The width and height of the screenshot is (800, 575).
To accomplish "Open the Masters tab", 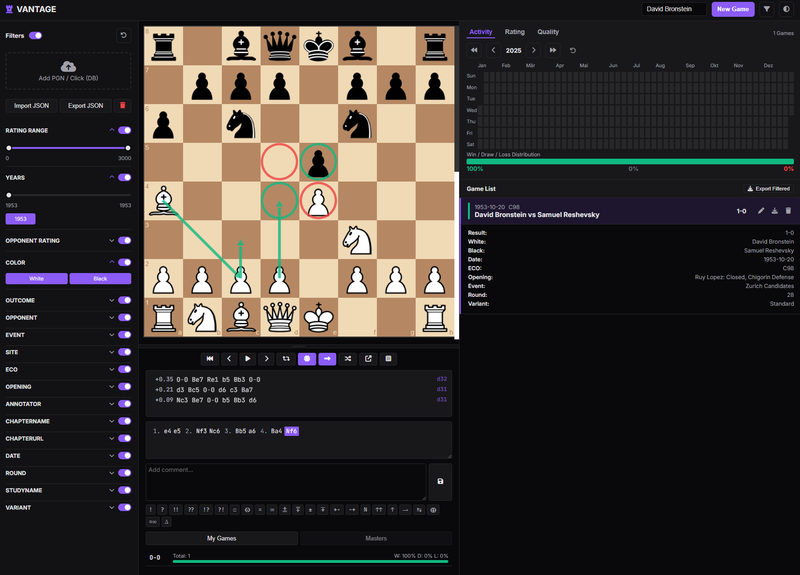I will [375, 538].
